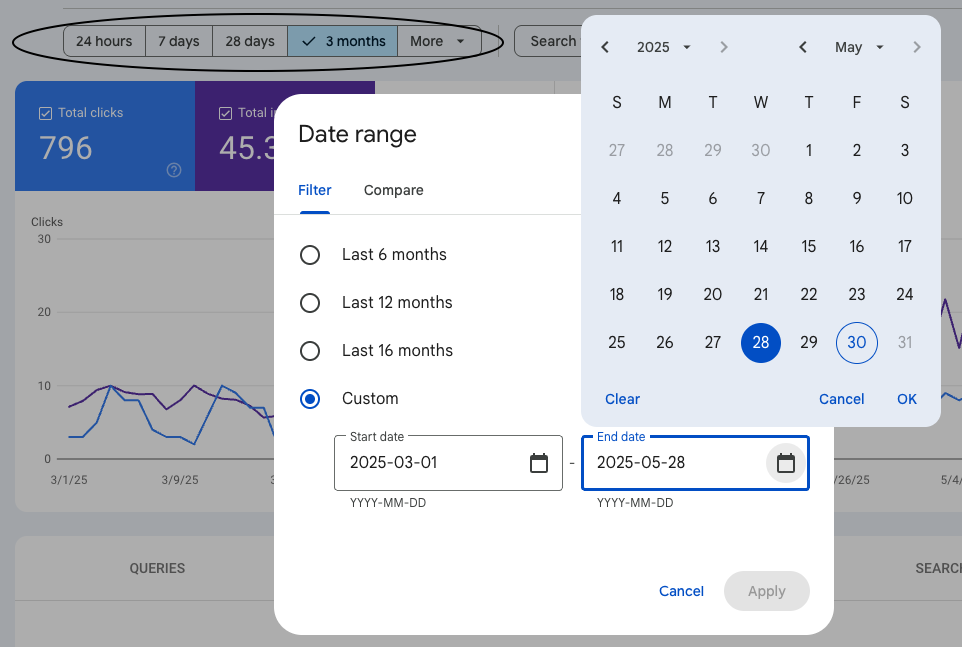Select the Last 12 months radio button
Image resolution: width=962 pixels, height=647 pixels.
click(310, 302)
